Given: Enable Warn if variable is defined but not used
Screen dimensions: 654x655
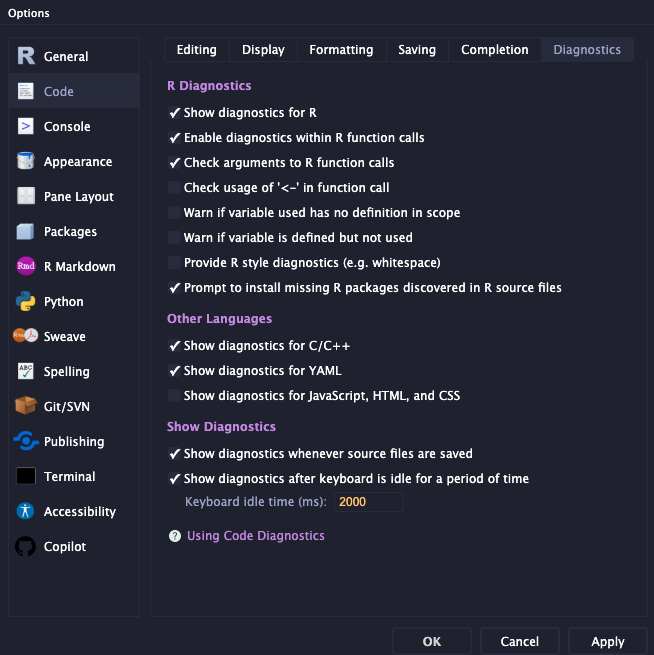Looking at the screenshot, I should tap(175, 238).
